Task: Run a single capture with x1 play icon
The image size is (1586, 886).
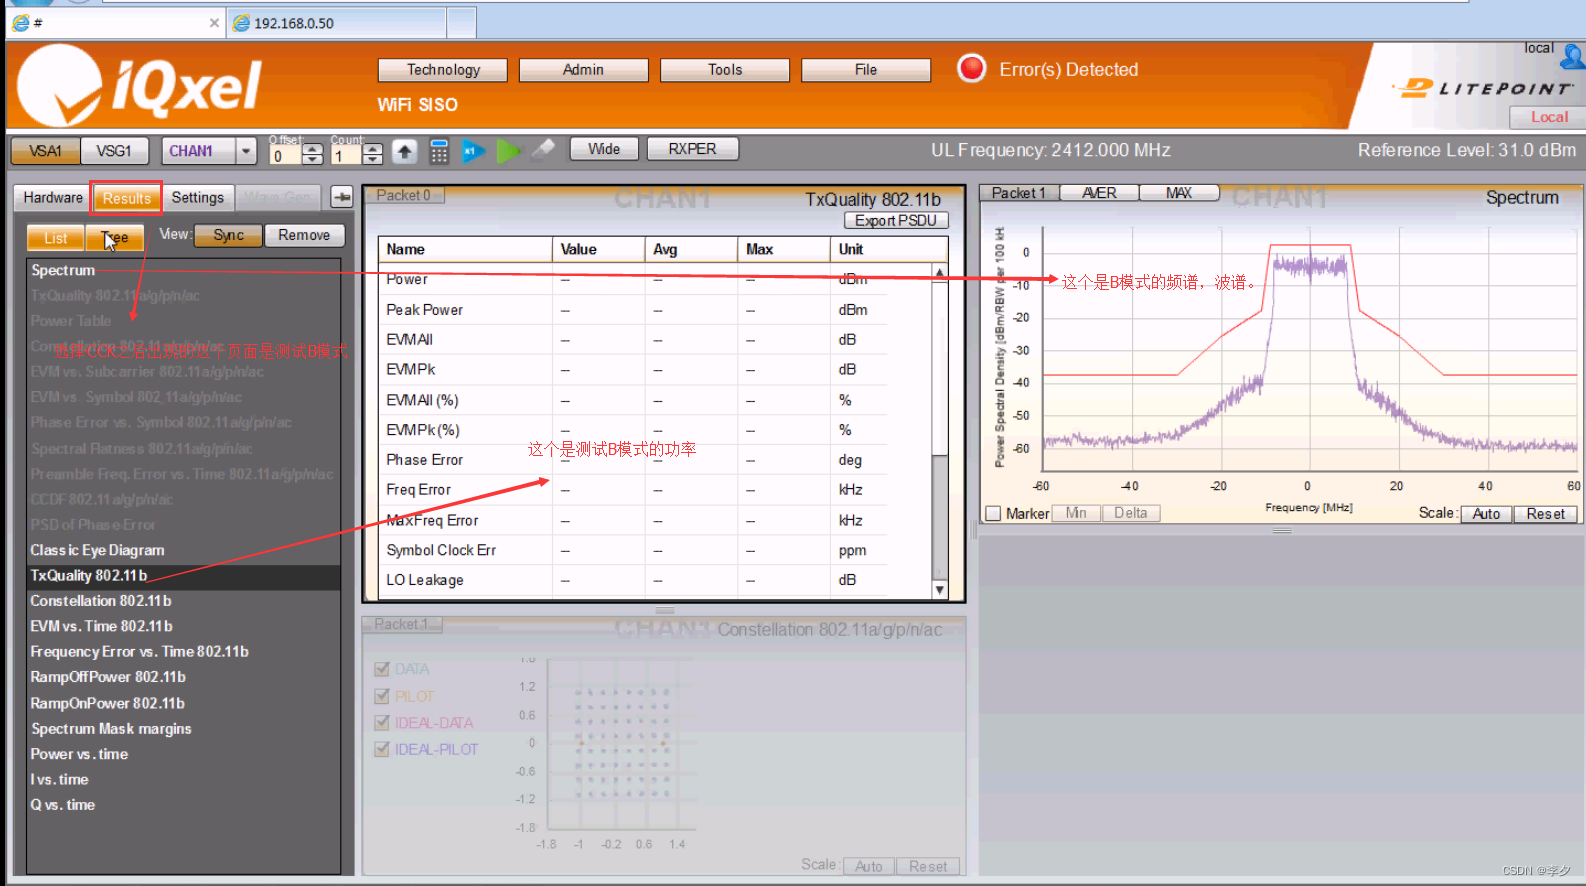Action: point(473,151)
